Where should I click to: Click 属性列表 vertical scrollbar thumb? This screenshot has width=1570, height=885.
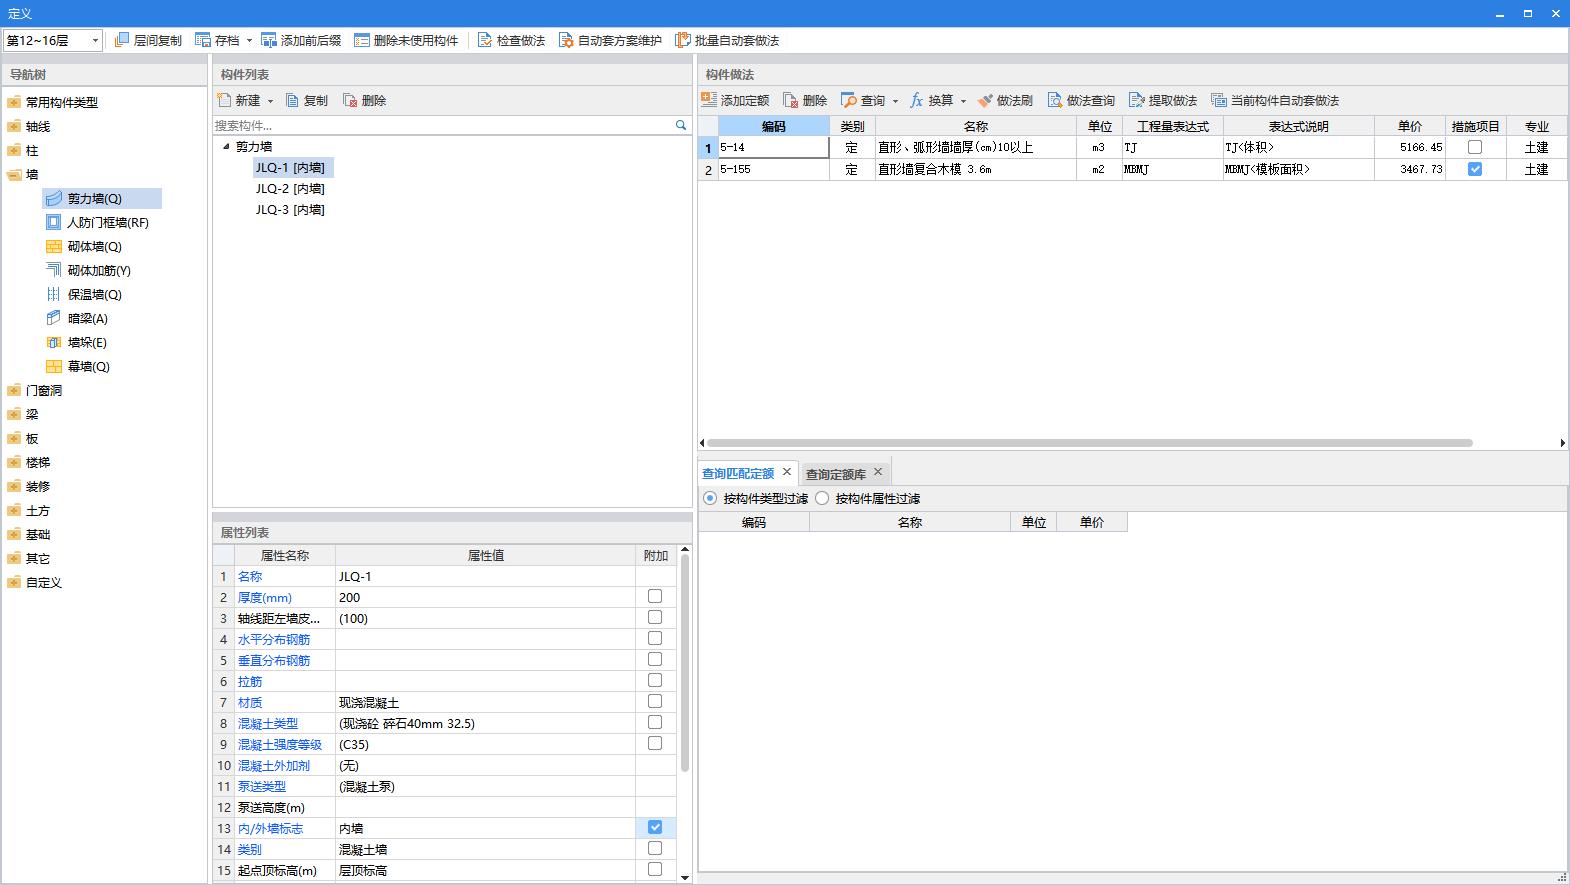[685, 662]
